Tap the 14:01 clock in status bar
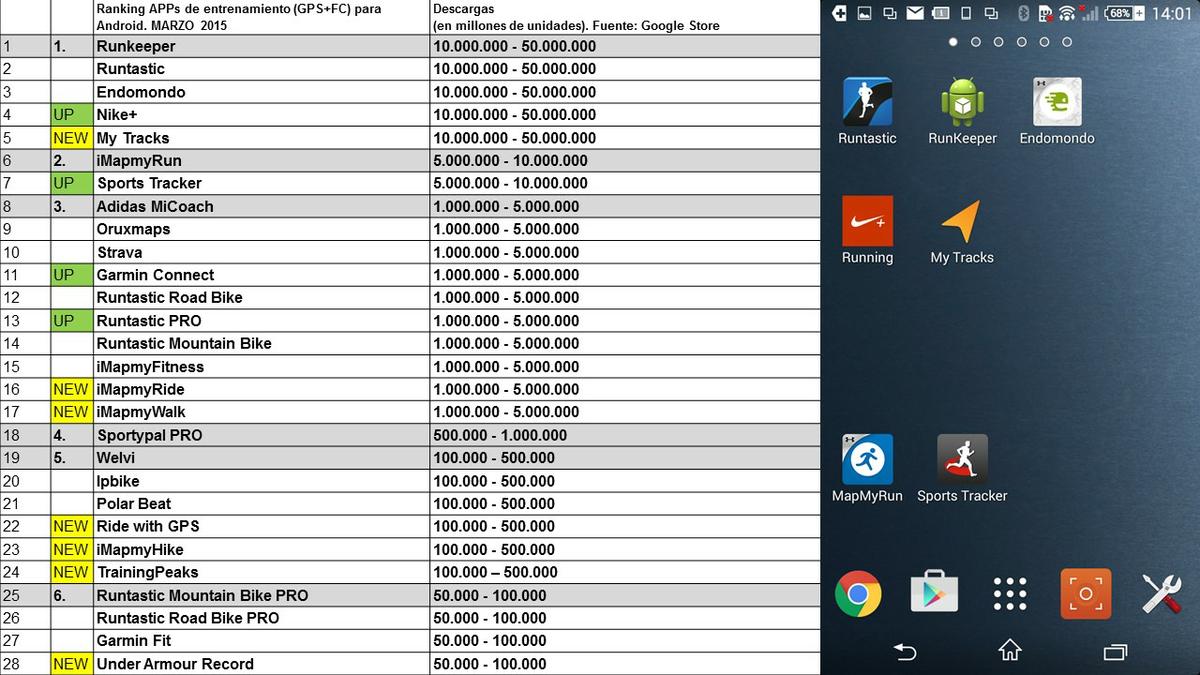Image resolution: width=1200 pixels, height=675 pixels. tap(1171, 13)
